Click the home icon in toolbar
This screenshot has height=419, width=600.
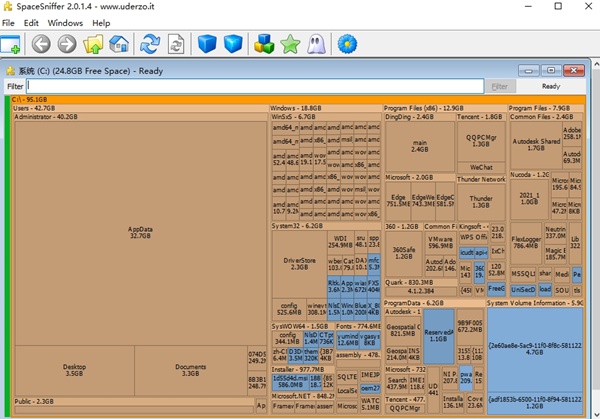pyautogui.click(x=119, y=44)
